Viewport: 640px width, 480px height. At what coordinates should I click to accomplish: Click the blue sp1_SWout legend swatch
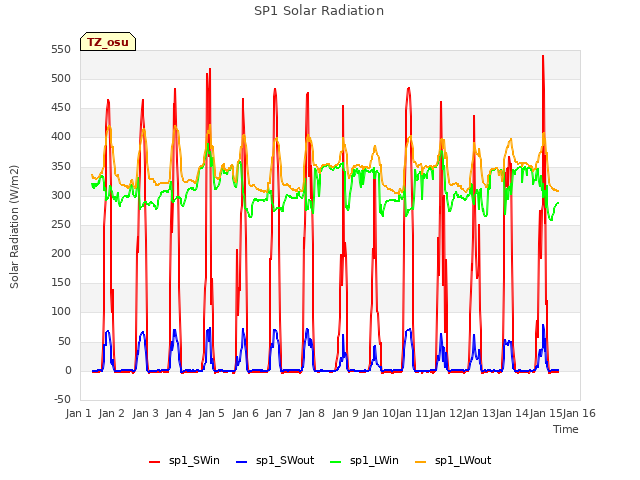[242, 462]
